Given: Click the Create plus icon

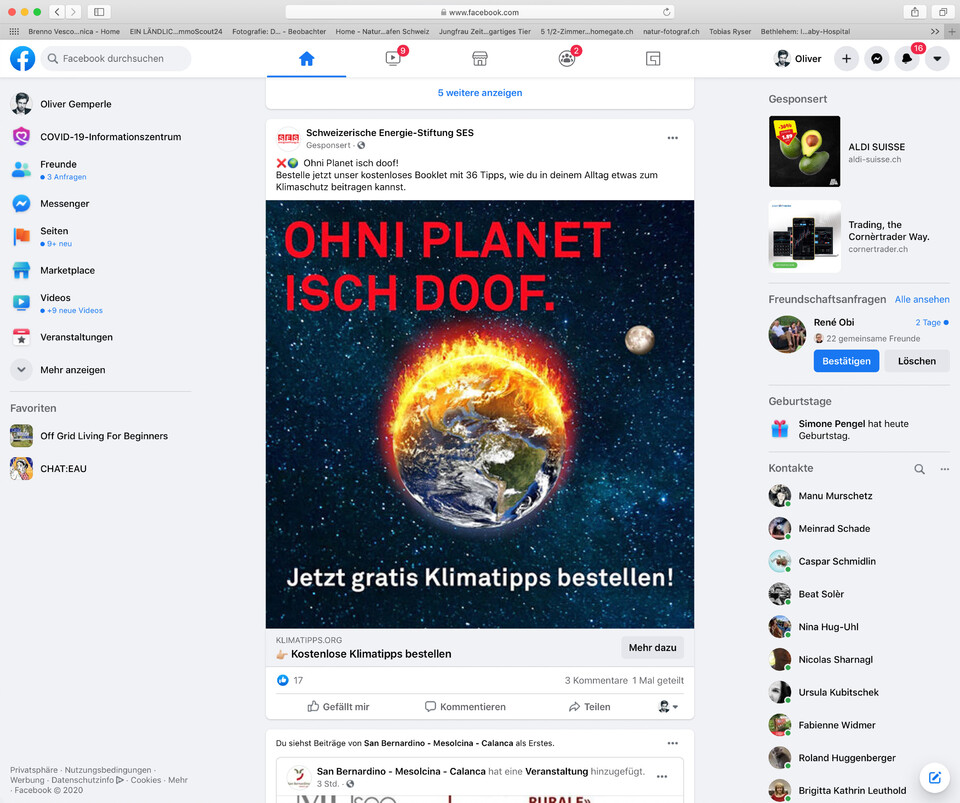Looking at the screenshot, I should (x=847, y=58).
